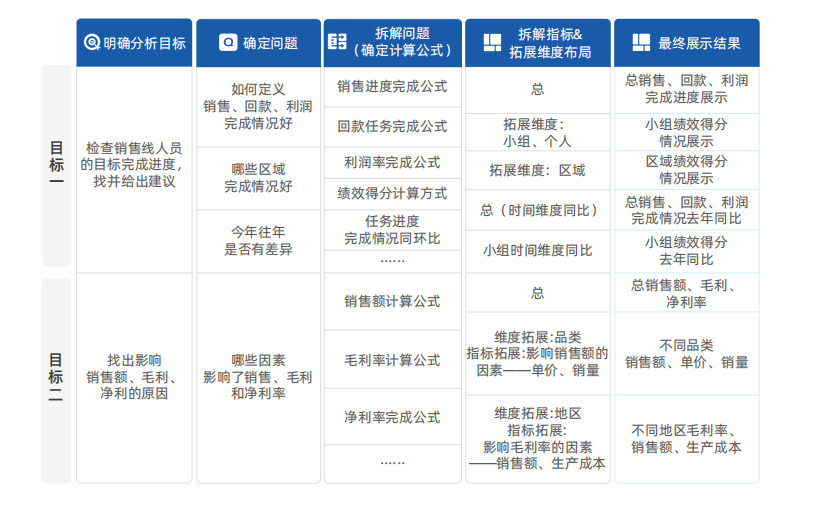Click the 区域绩效得分情况展示 cell
The height and width of the screenshot is (508, 813).
[x=686, y=170]
